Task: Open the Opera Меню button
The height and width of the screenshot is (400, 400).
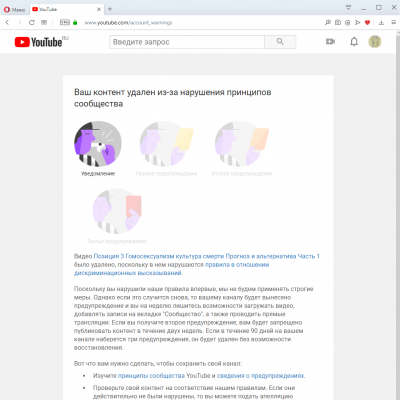Action: (14, 9)
